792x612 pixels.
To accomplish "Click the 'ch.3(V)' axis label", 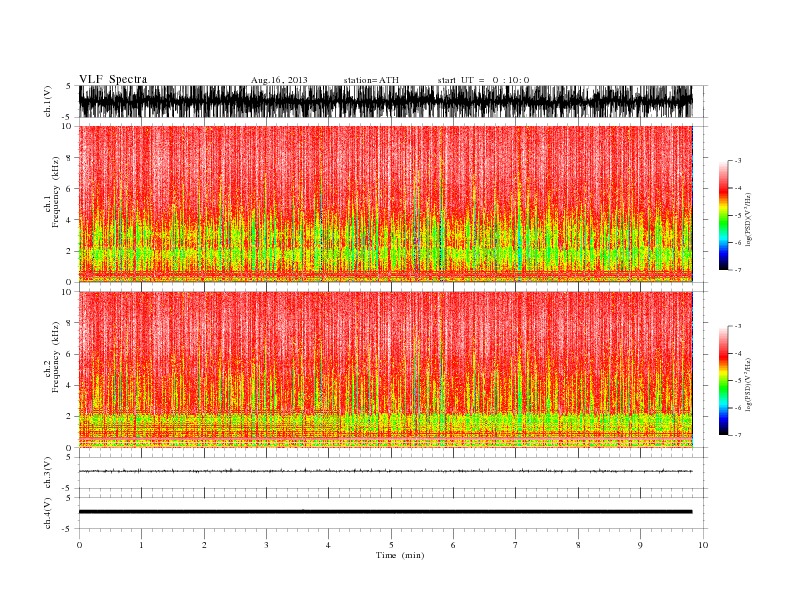I will coord(48,473).
